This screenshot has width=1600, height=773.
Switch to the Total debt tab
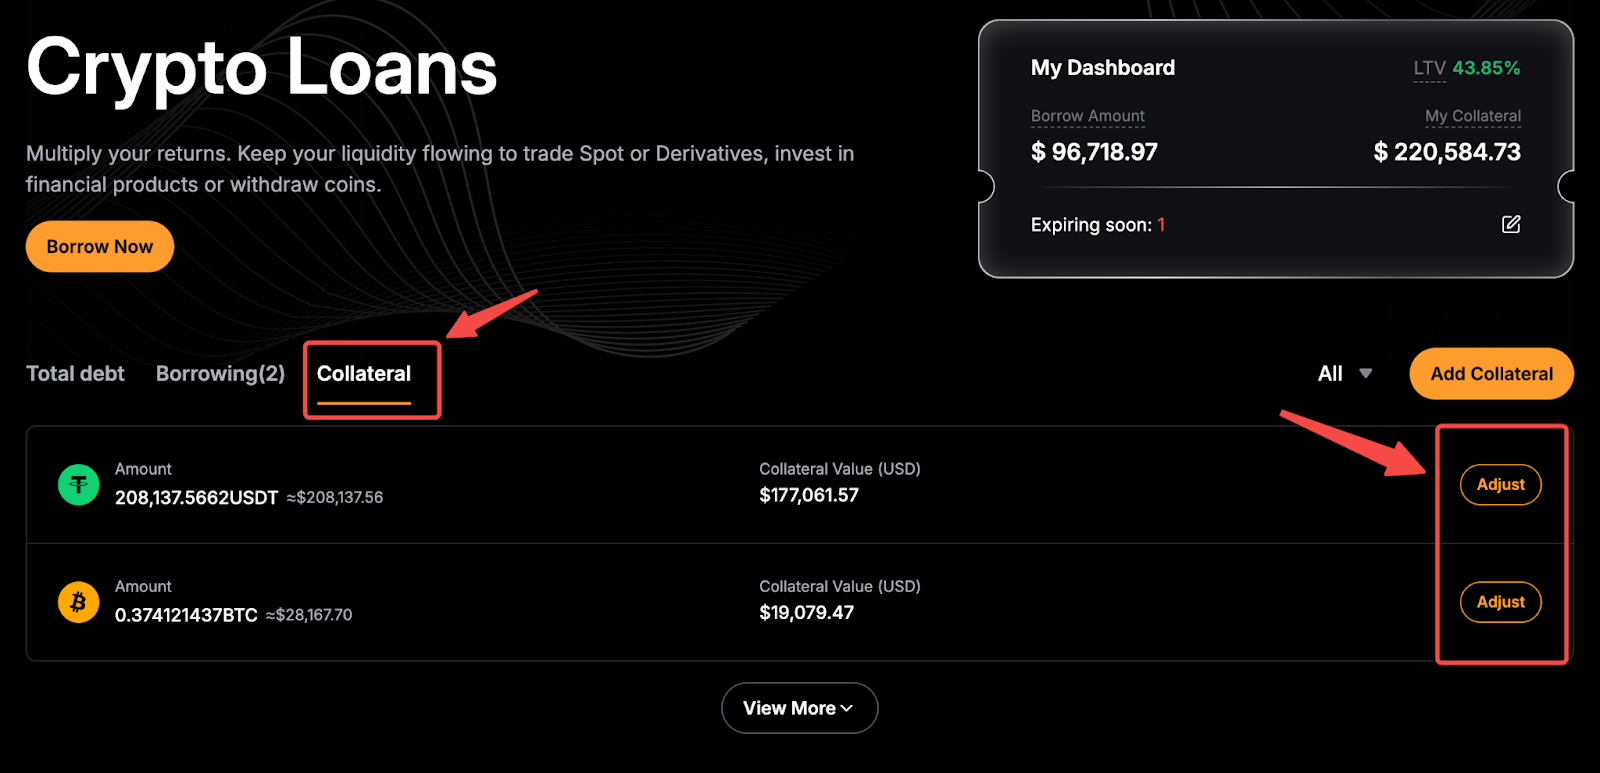click(75, 374)
